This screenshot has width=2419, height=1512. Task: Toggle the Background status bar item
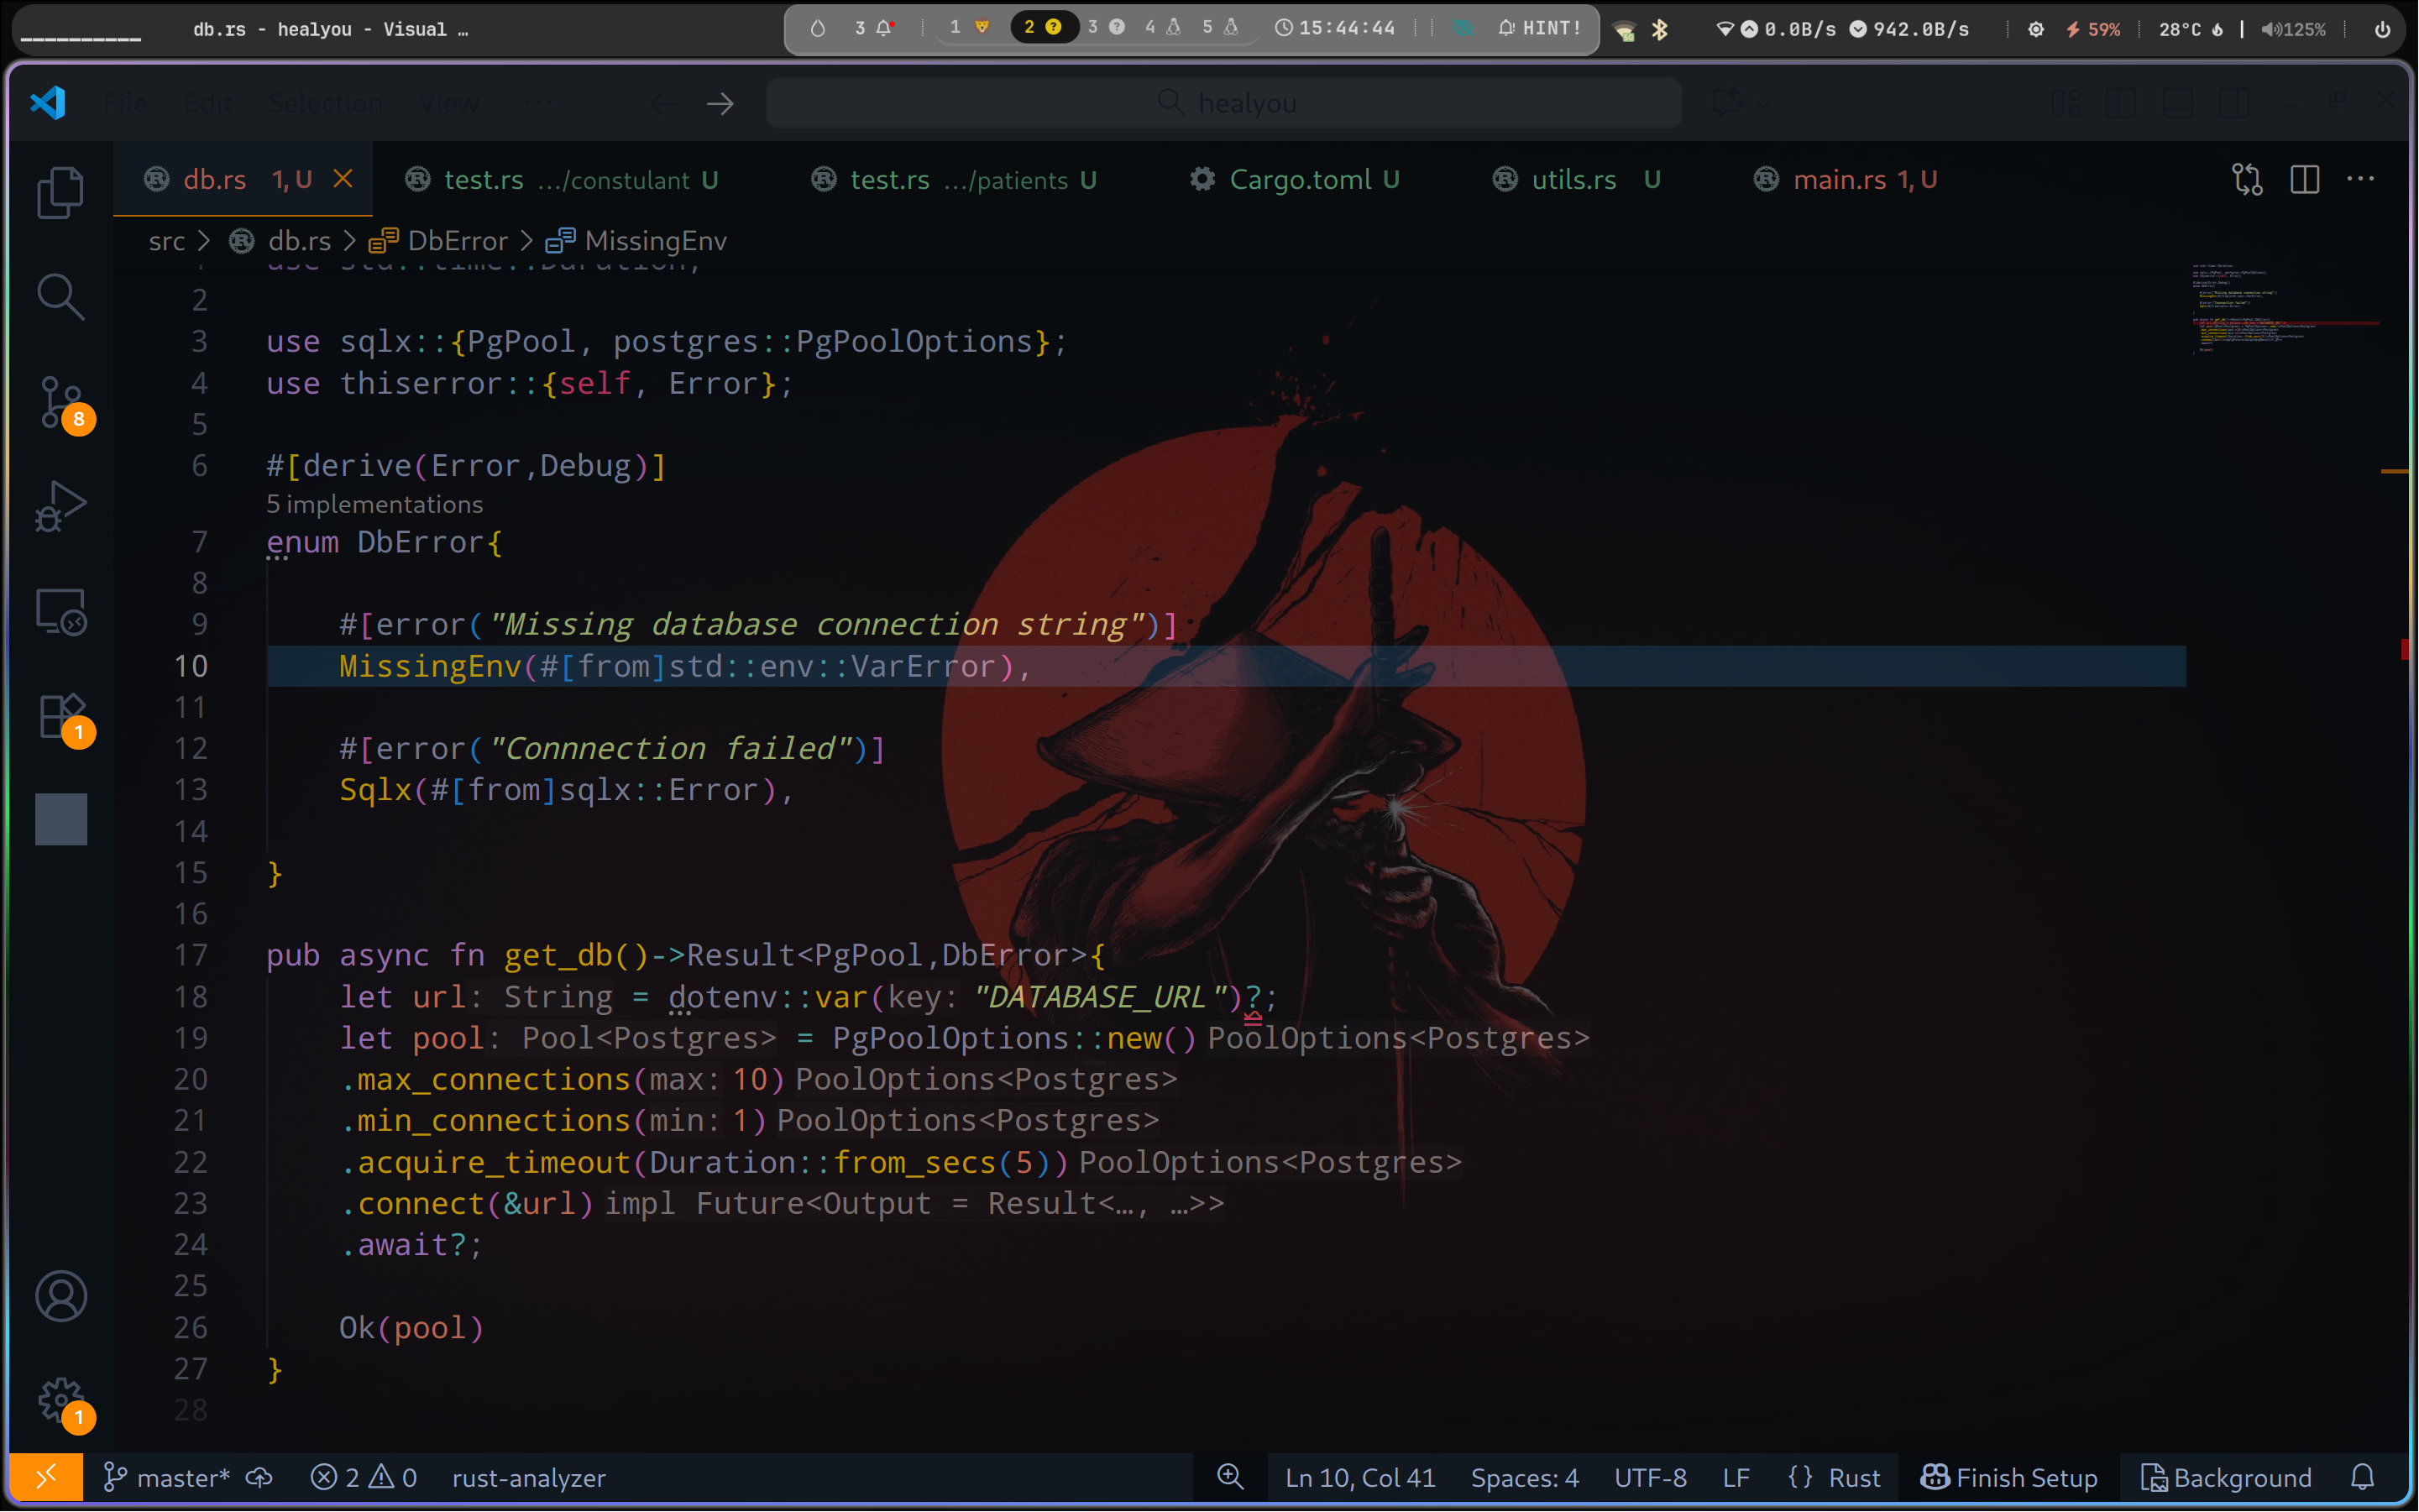[2226, 1478]
